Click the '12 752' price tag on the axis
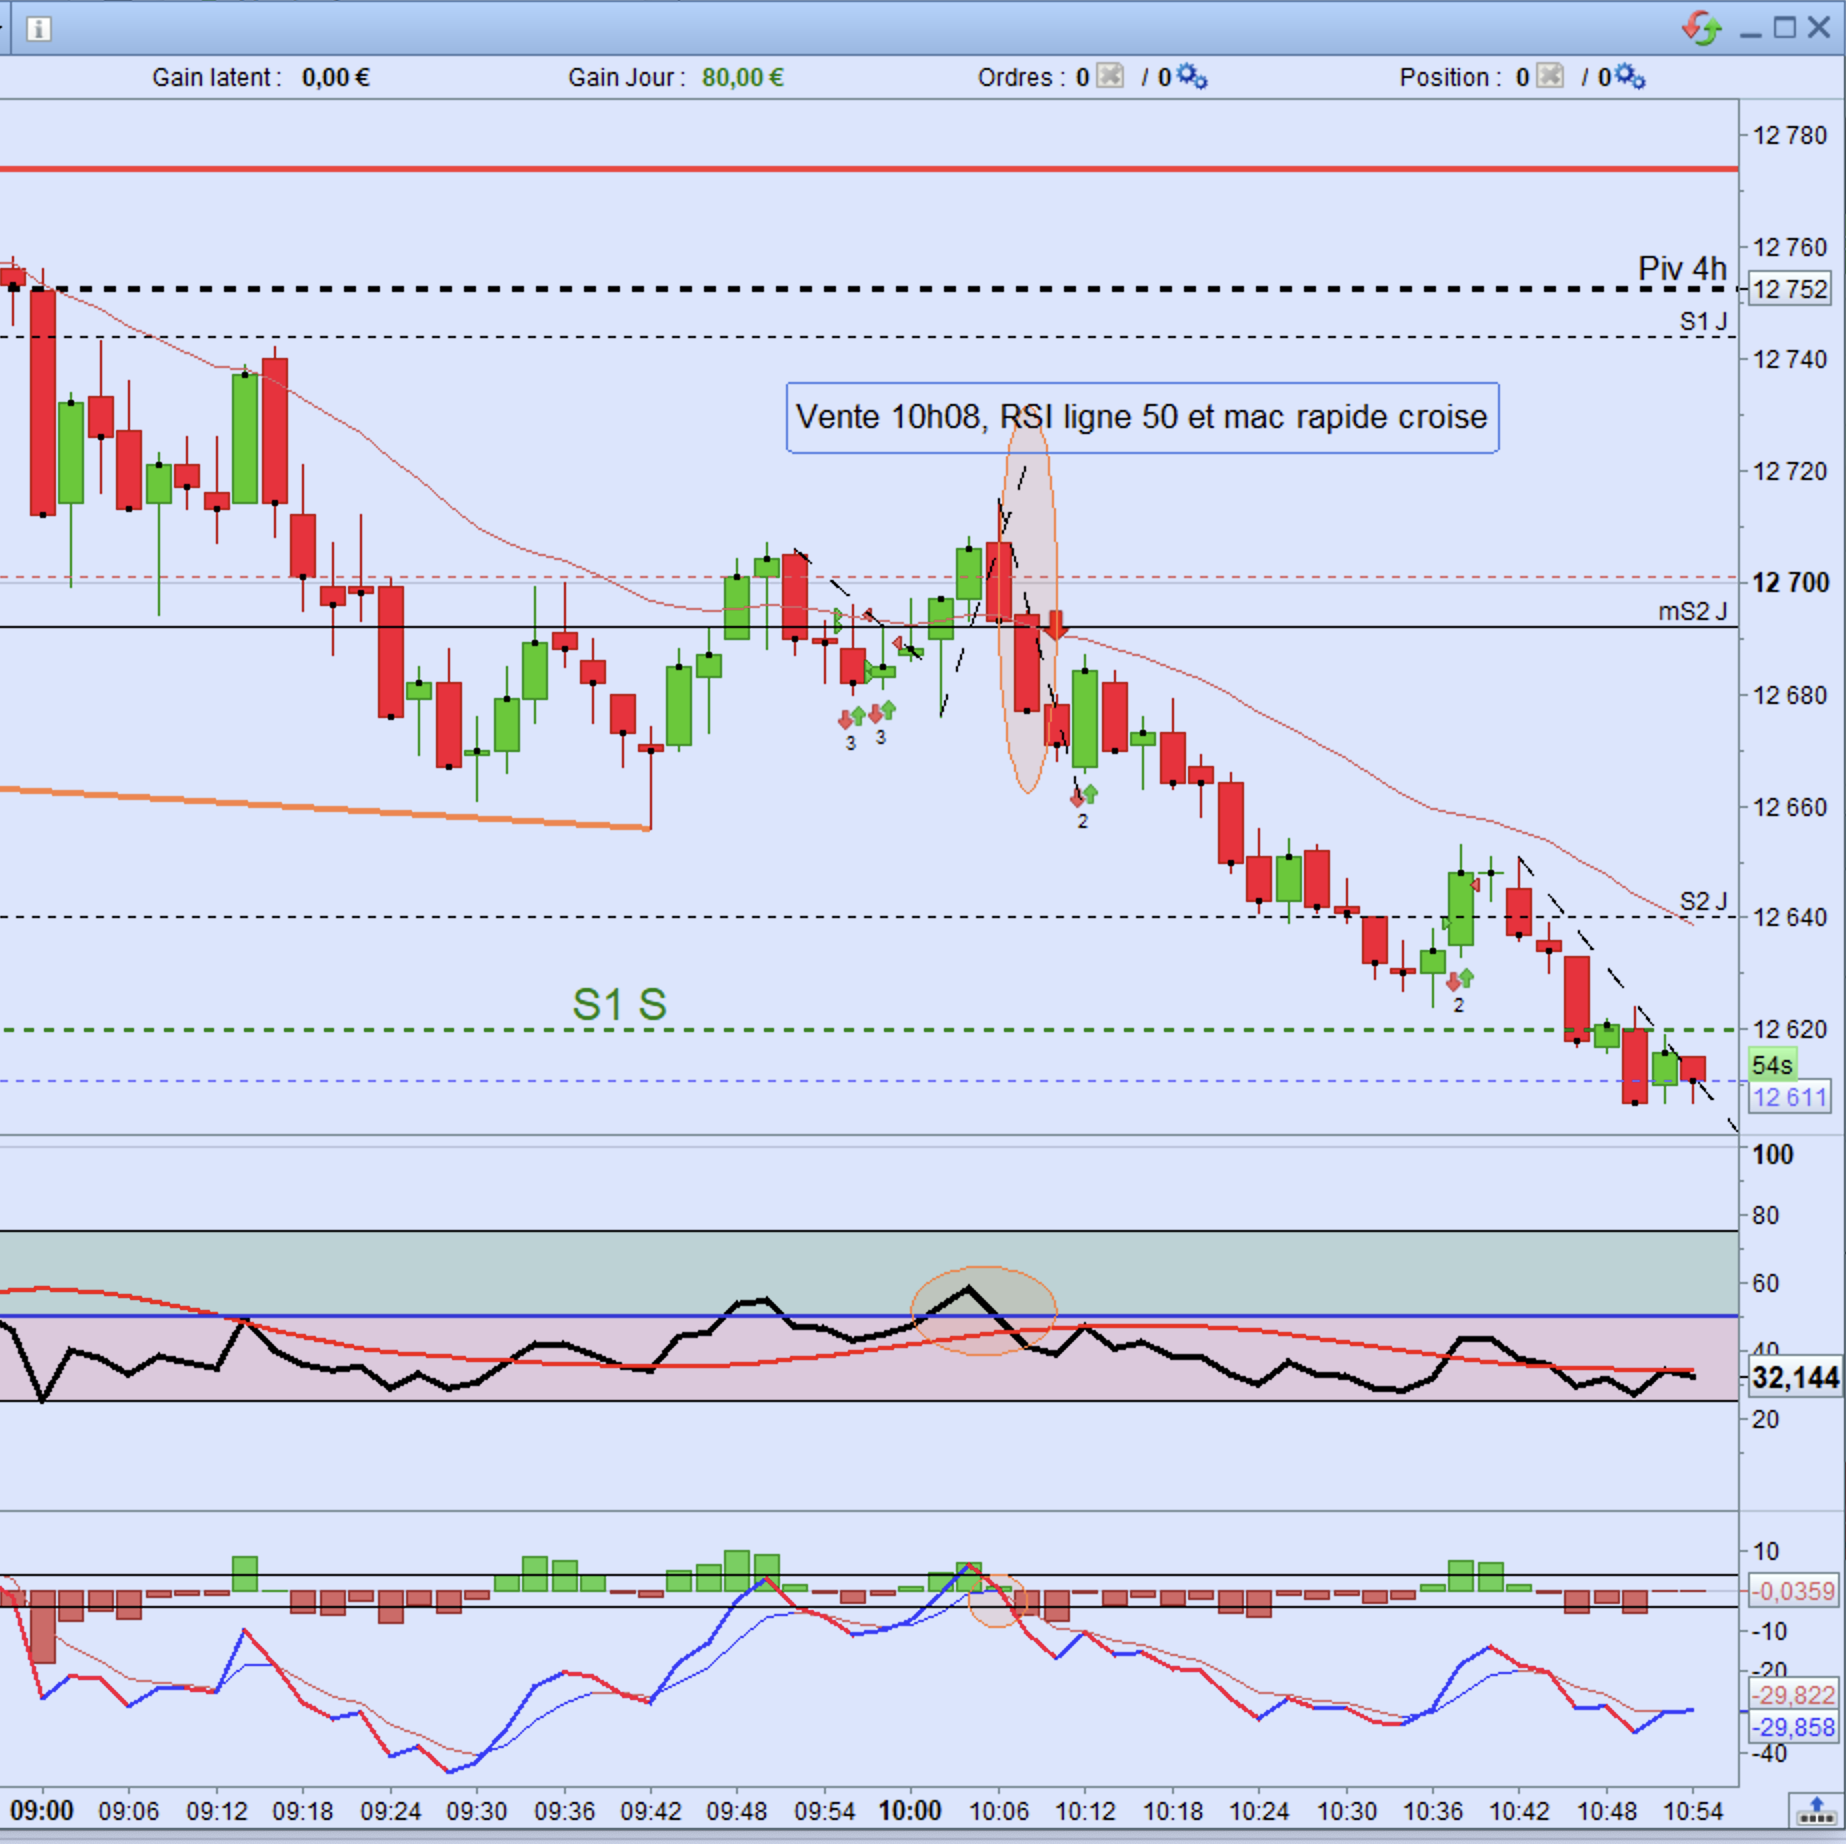The height and width of the screenshot is (1844, 1846). 1790,289
